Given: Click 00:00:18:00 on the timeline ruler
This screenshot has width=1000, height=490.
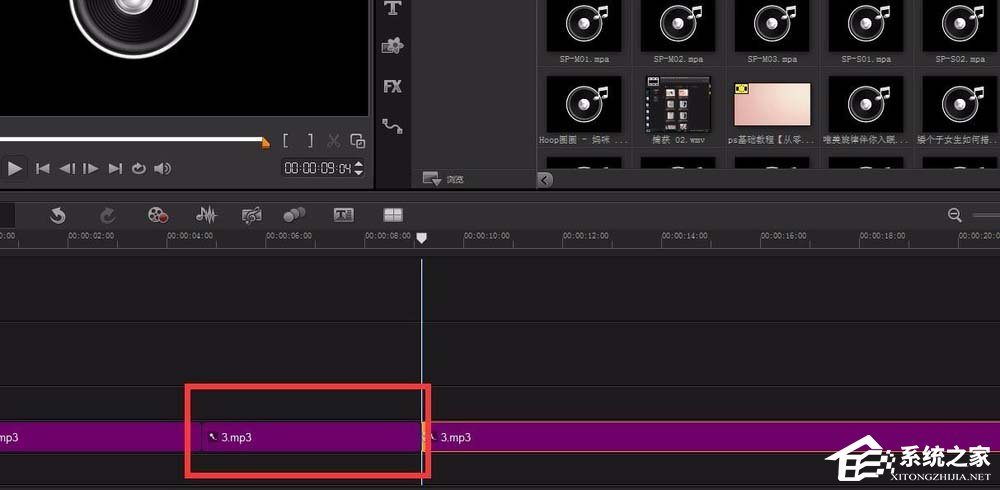Looking at the screenshot, I should pyautogui.click(x=883, y=236).
